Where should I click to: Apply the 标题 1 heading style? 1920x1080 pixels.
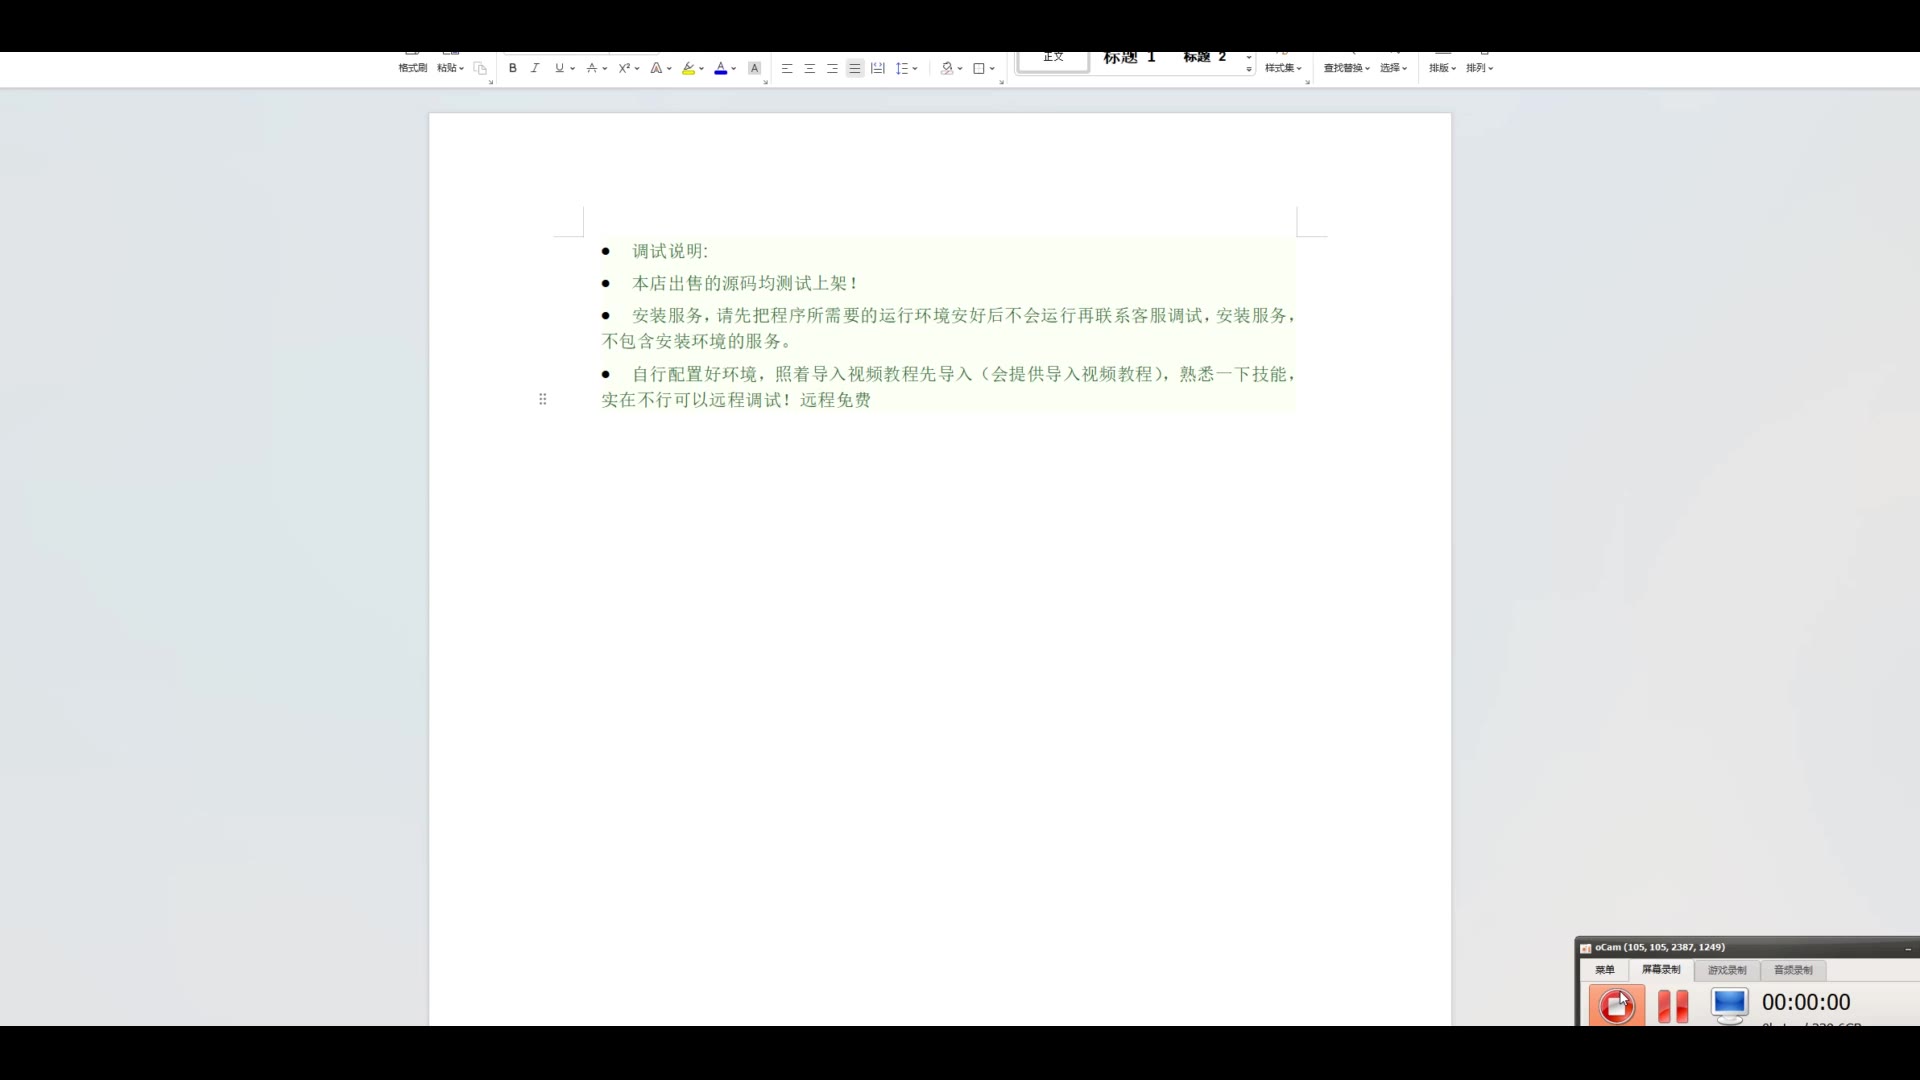click(1129, 58)
